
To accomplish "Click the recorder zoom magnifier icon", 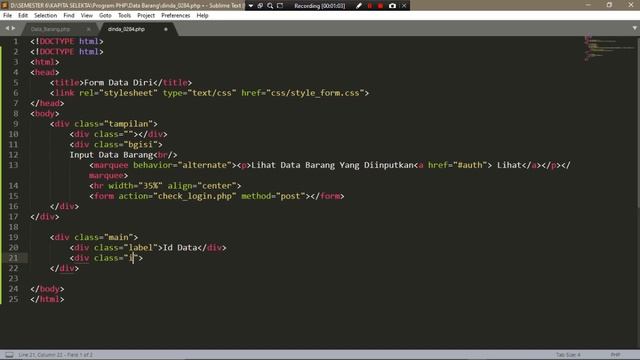I will pos(270,6).
